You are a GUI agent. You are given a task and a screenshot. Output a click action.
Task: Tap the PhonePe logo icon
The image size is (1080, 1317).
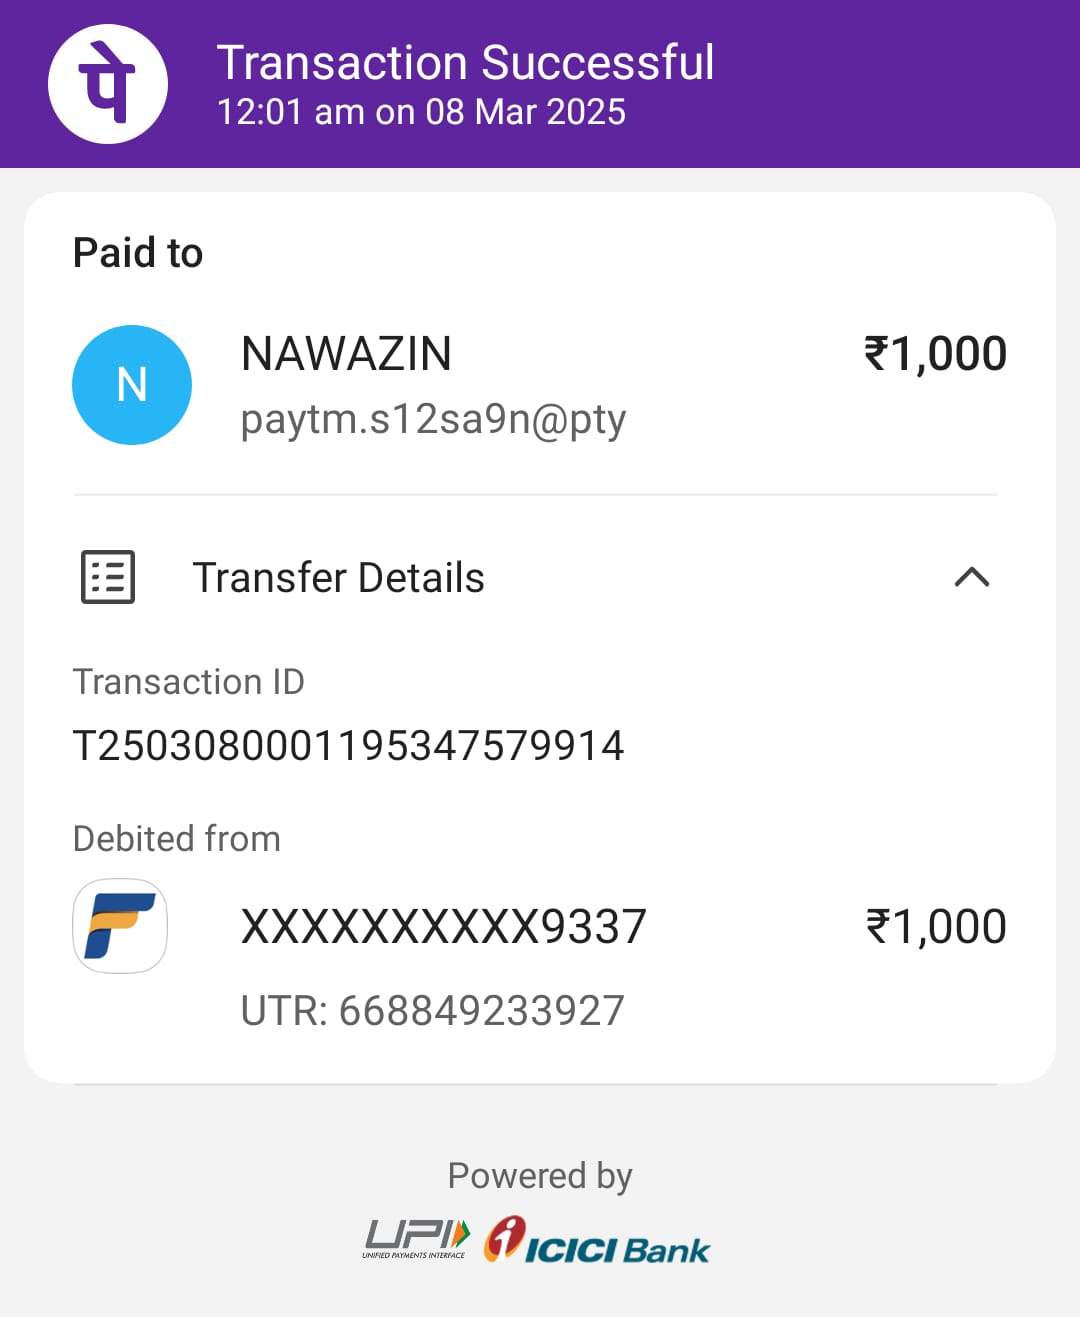108,84
